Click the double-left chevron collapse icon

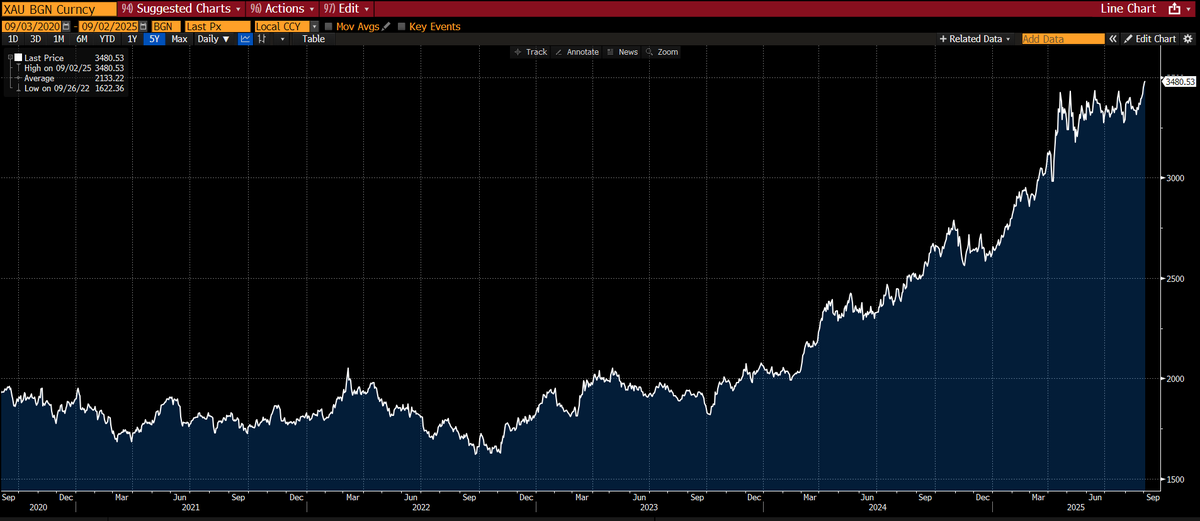pos(1113,39)
